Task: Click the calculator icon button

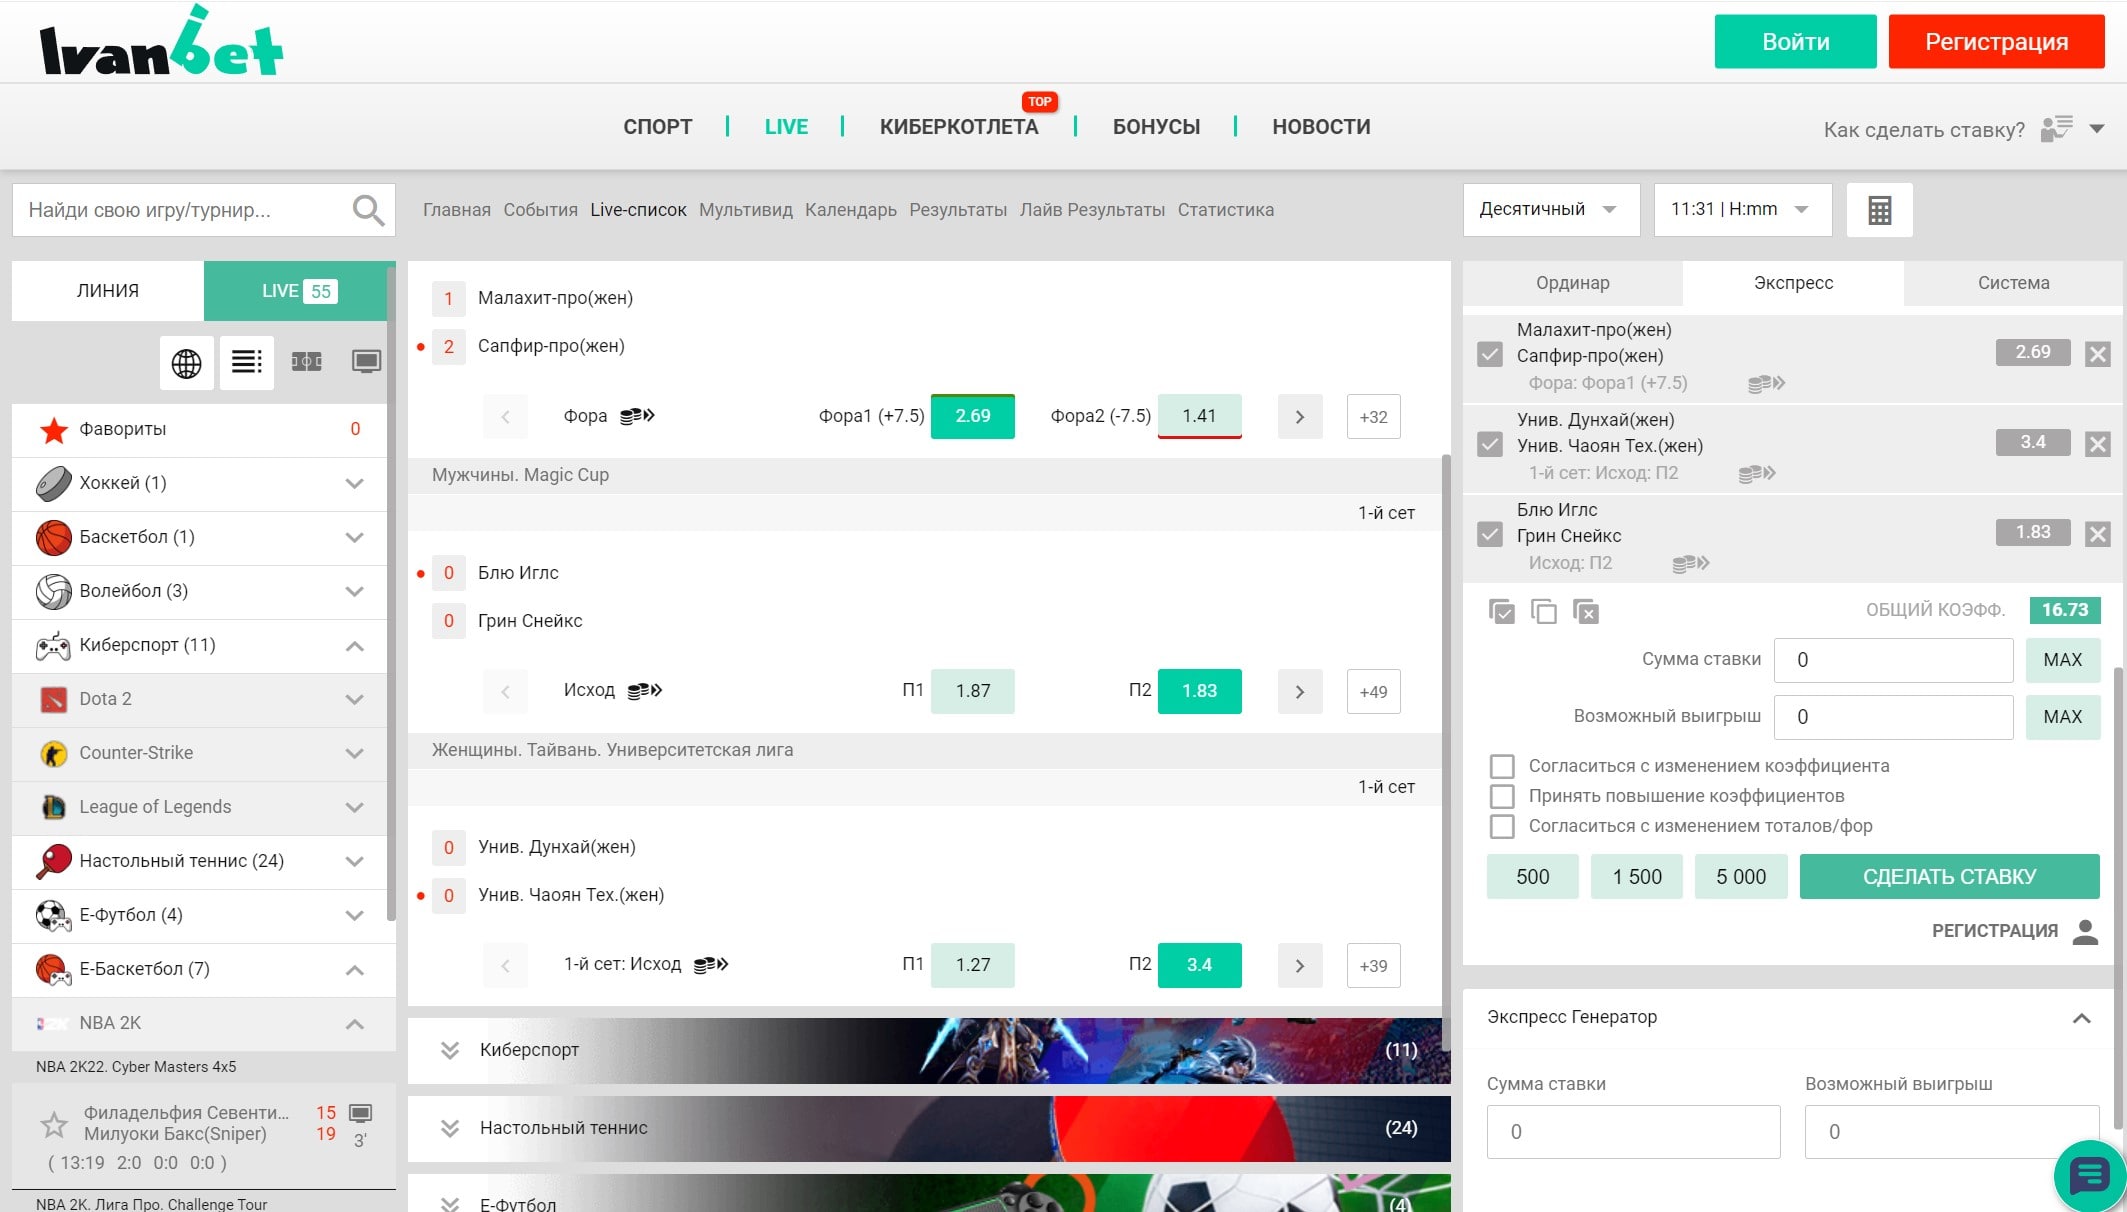Action: (x=1879, y=210)
